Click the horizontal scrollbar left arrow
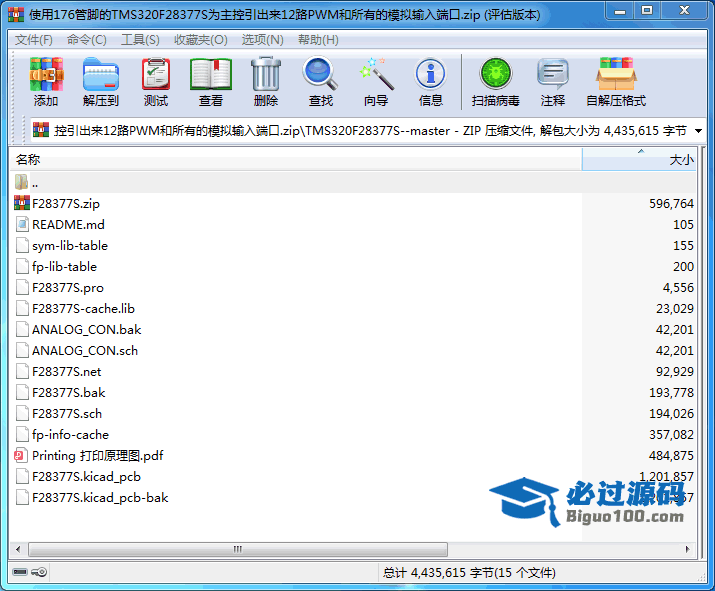The image size is (715, 591). (x=18, y=549)
